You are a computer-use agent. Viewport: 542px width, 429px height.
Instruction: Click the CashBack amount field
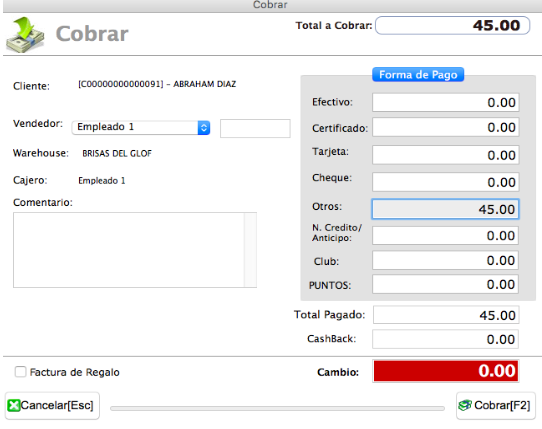click(x=446, y=339)
